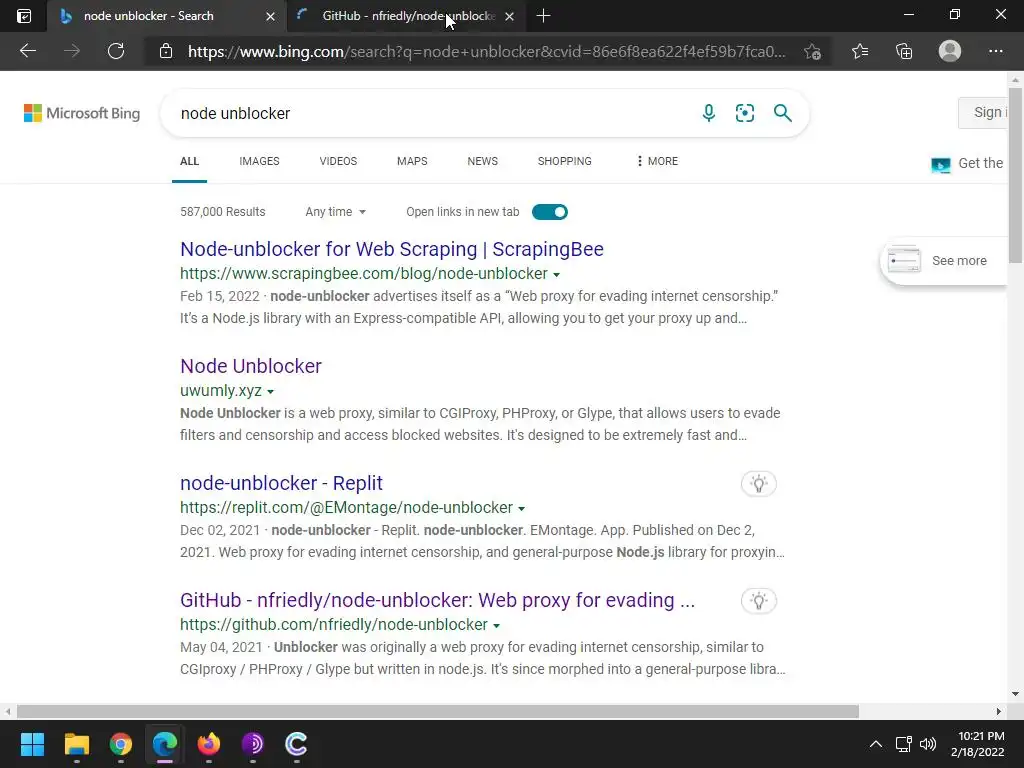Toggle Open links in new tab switch
This screenshot has width=1024, height=768.
pos(550,212)
